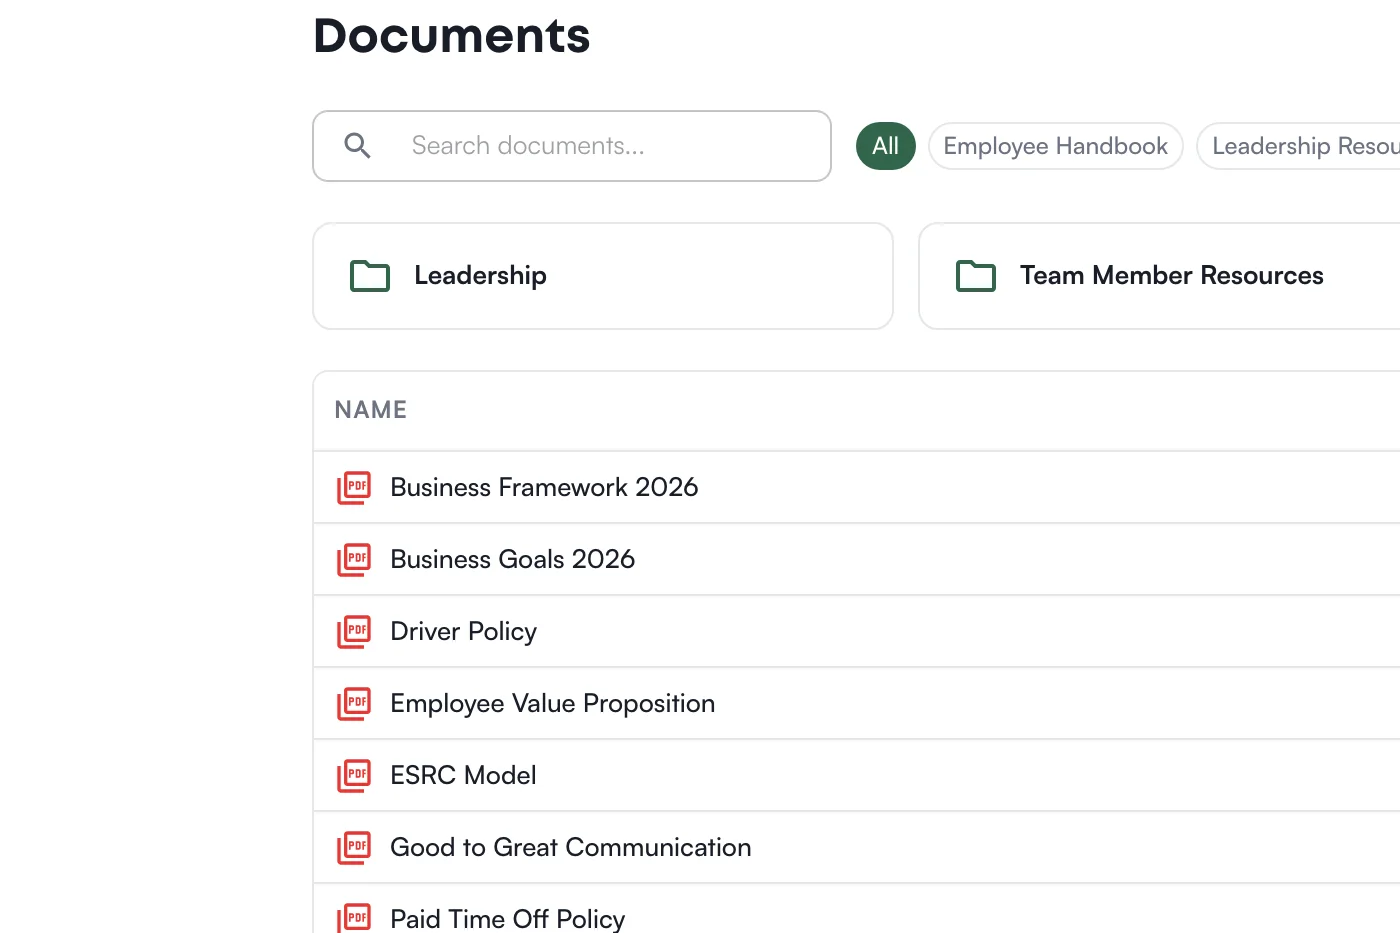The image size is (1400, 933).
Task: Open Paid Time Off Policy document
Action: [x=508, y=919]
